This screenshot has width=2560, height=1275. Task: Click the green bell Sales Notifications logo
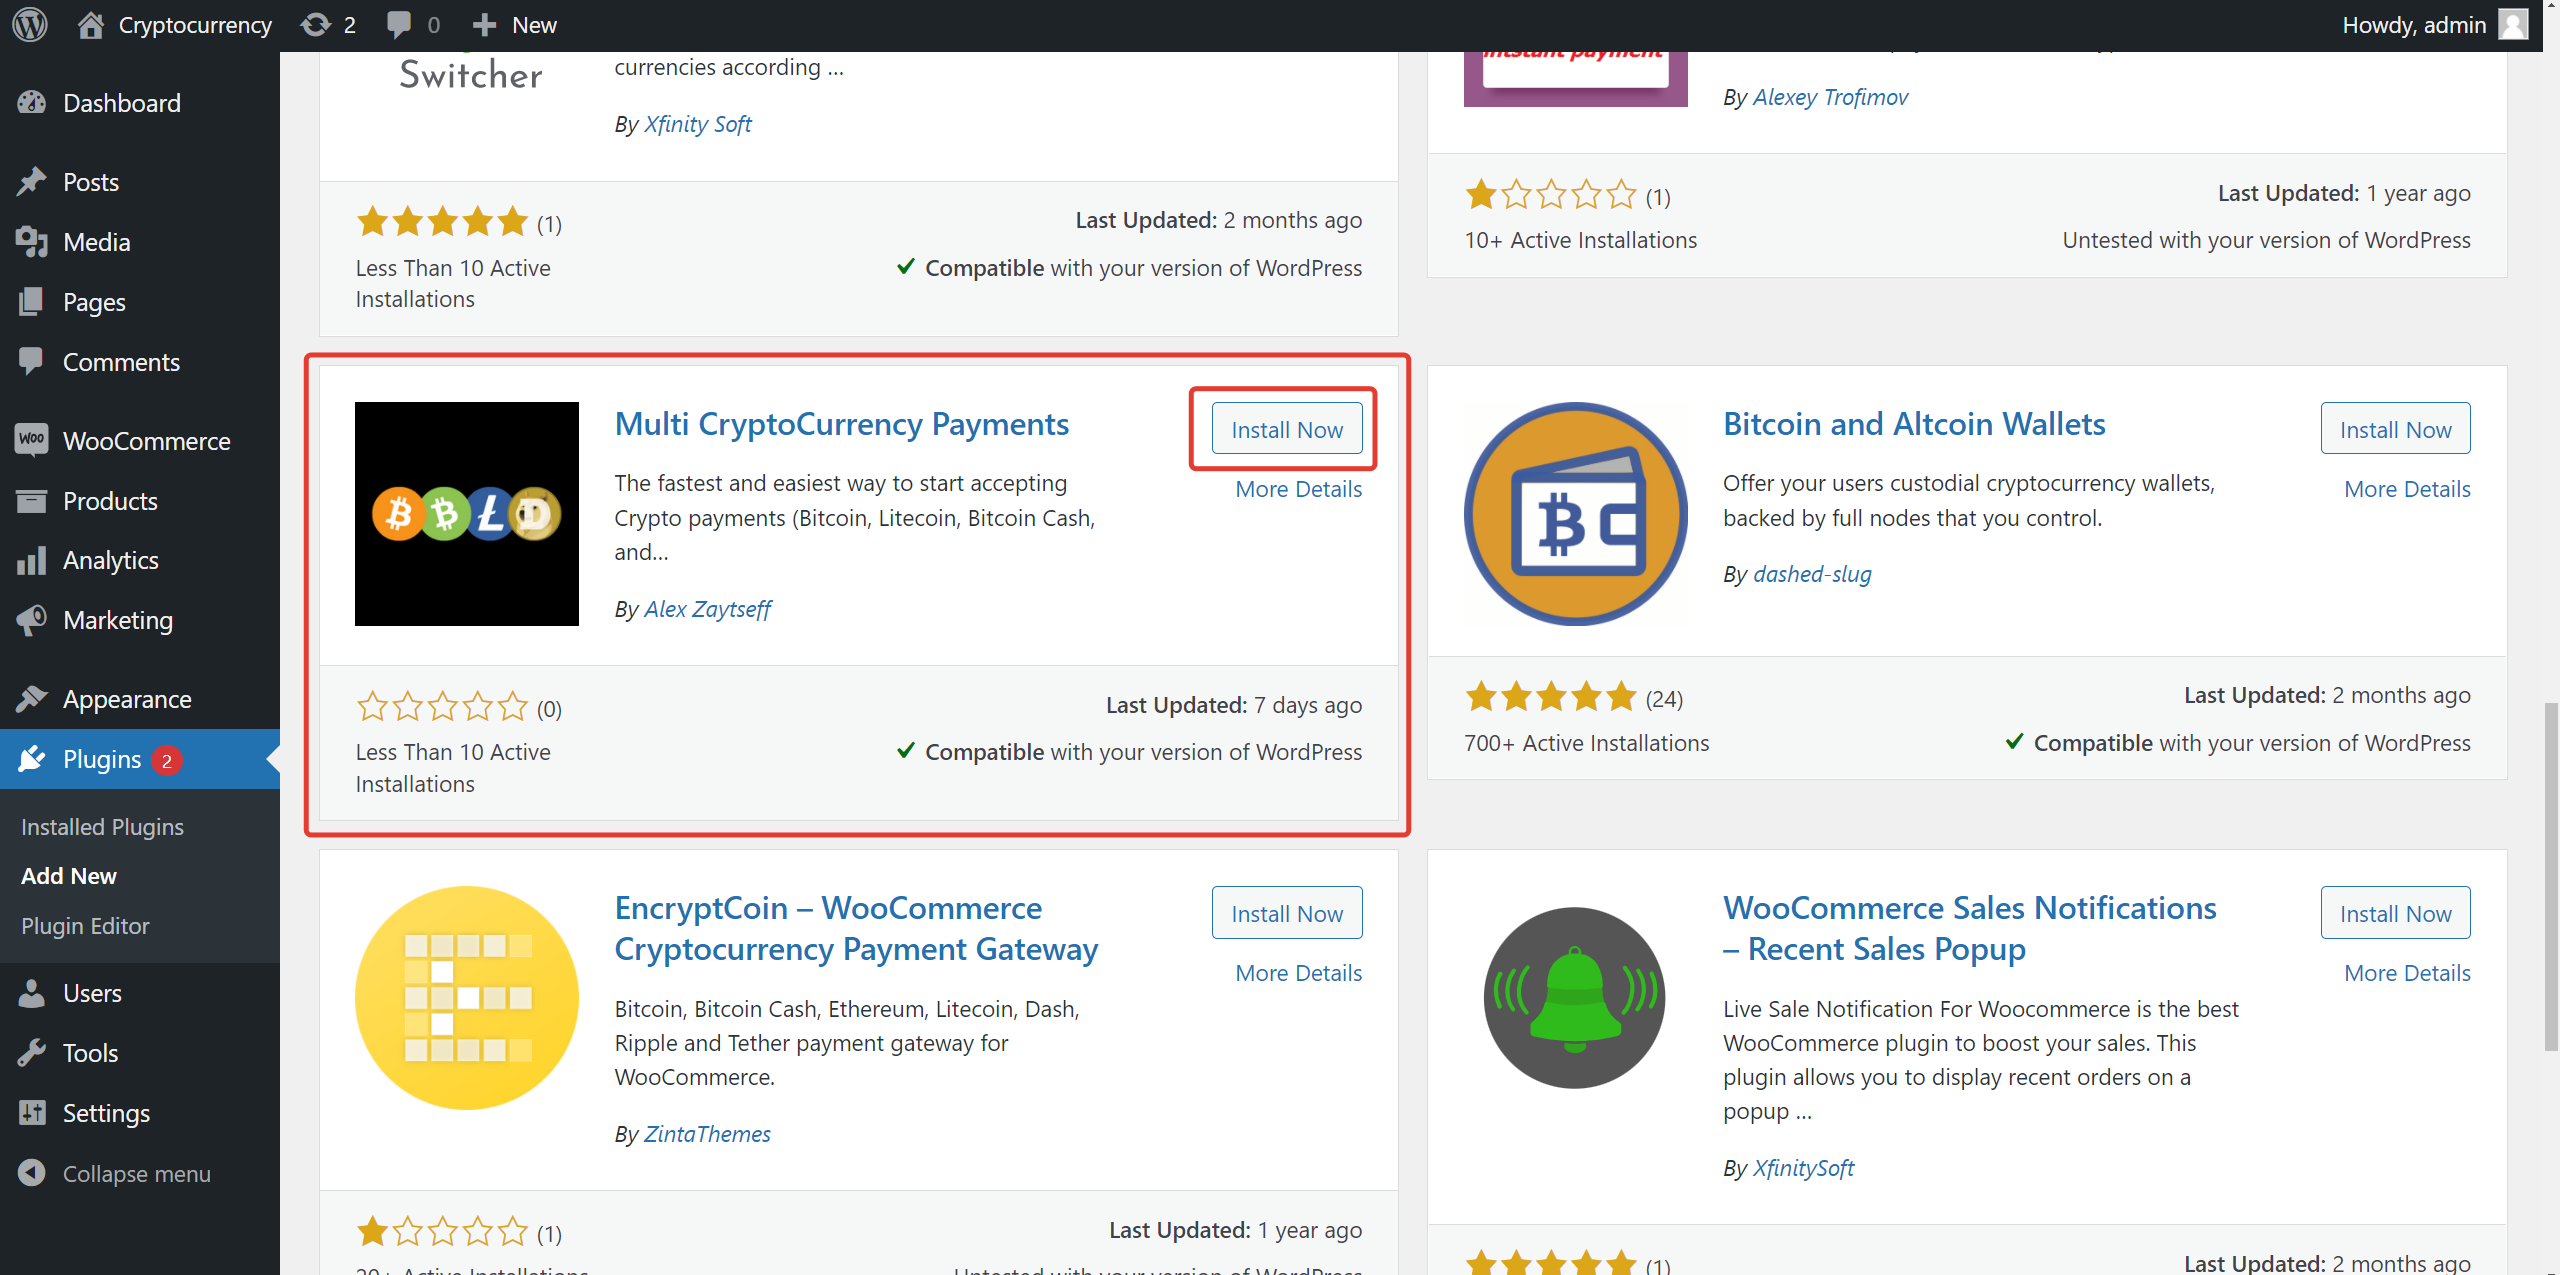pos(1576,998)
